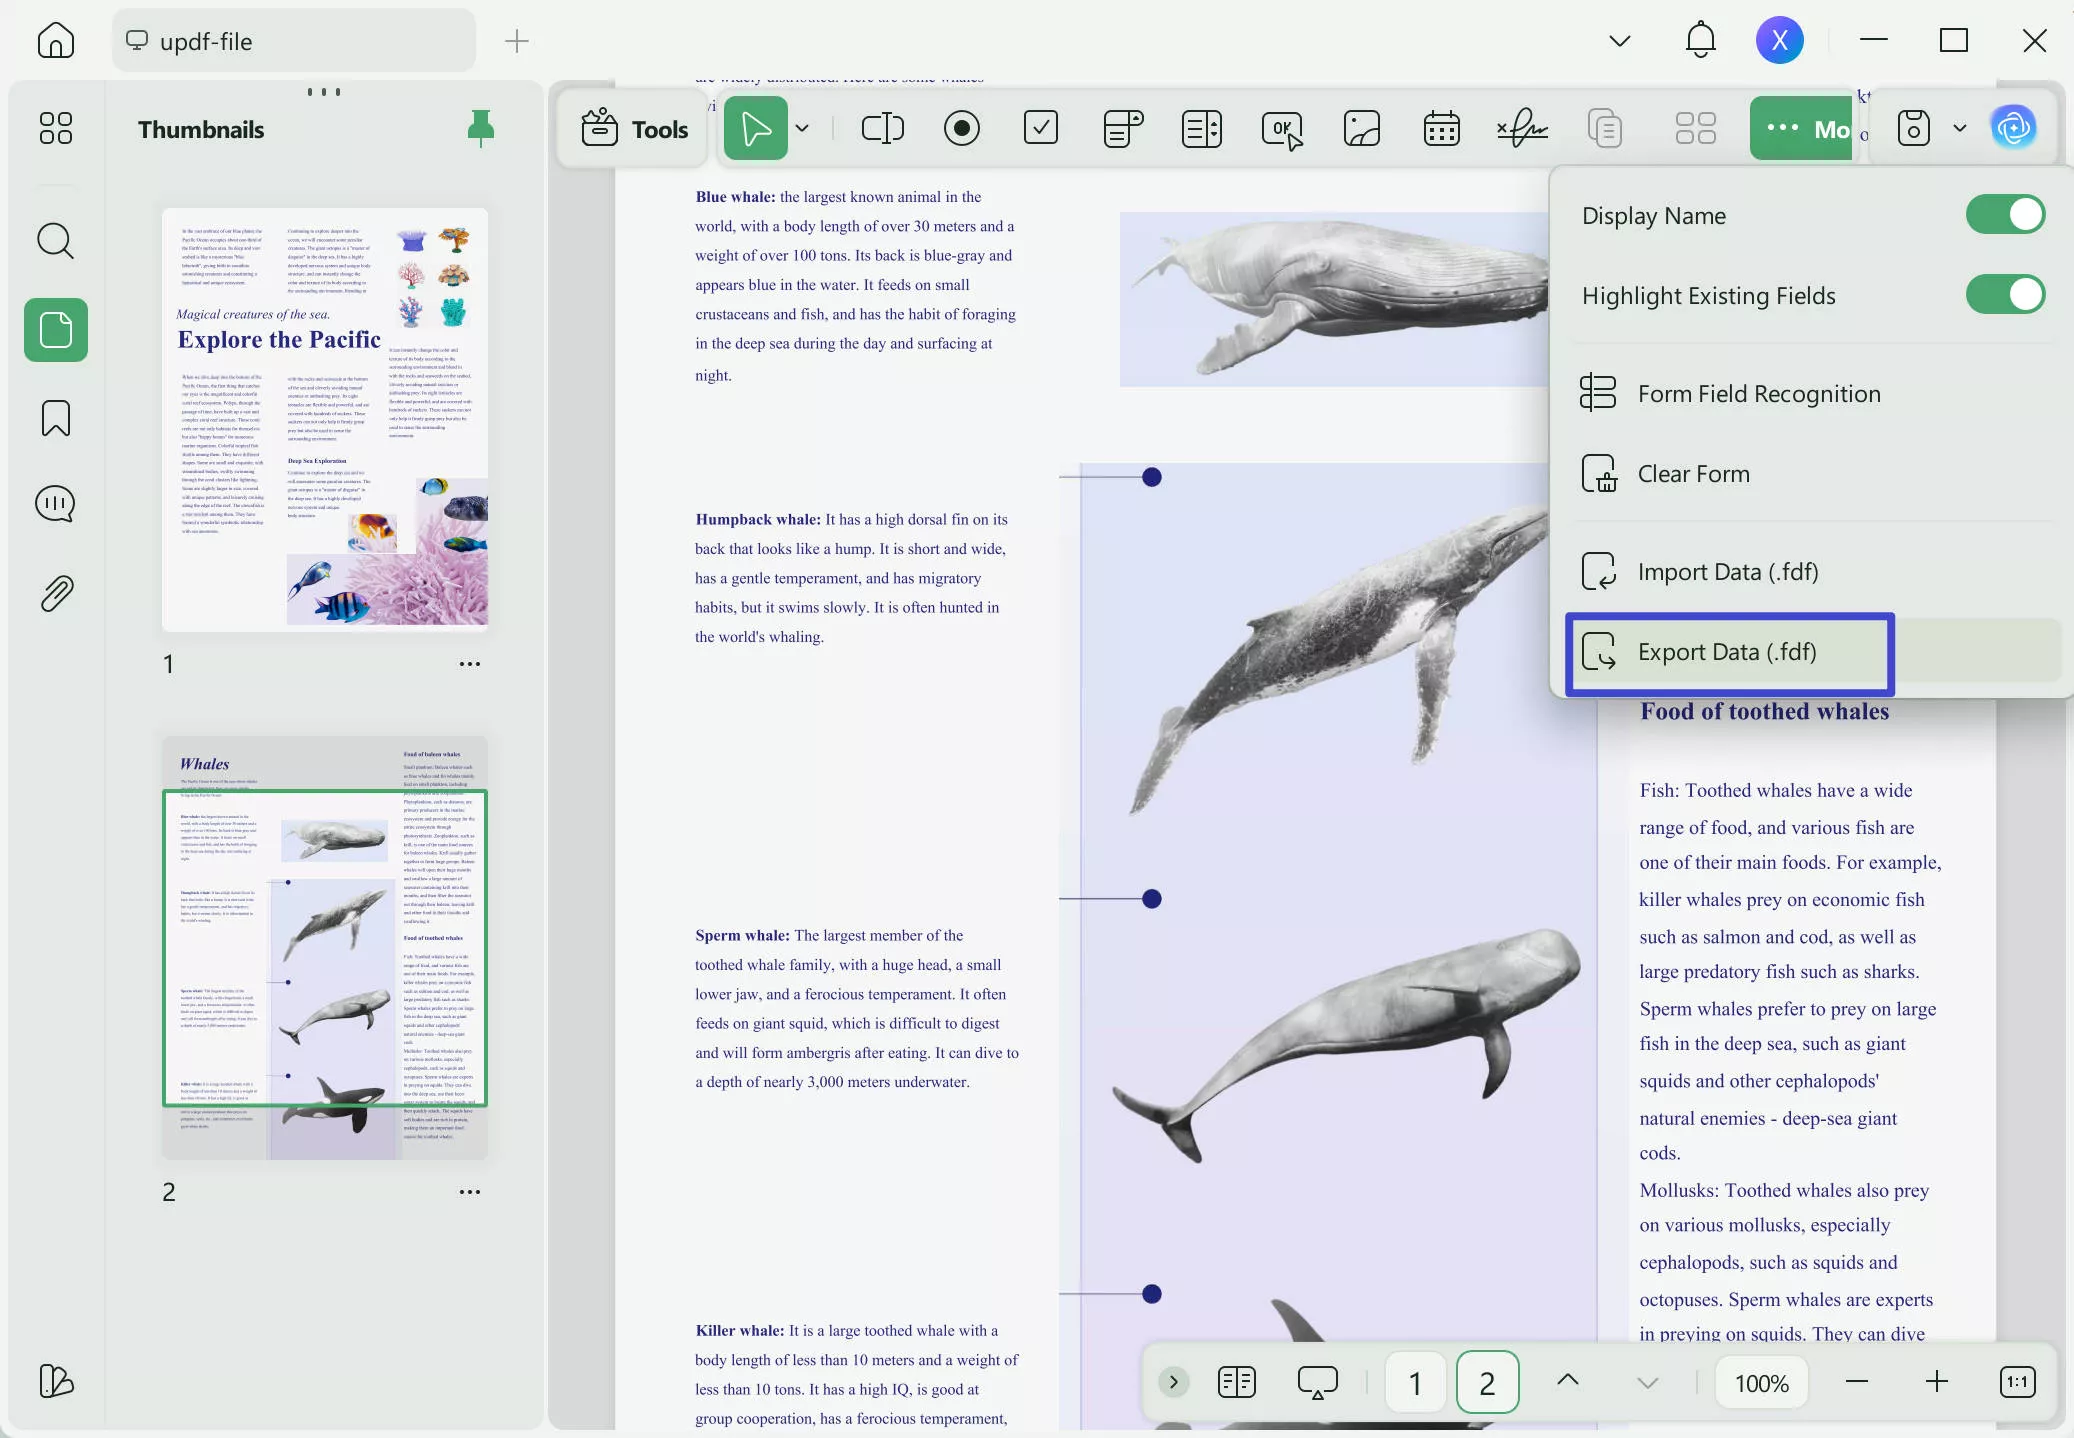Click Form Field Recognition menu item
Viewport: 2074px width, 1438px height.
pos(1758,394)
